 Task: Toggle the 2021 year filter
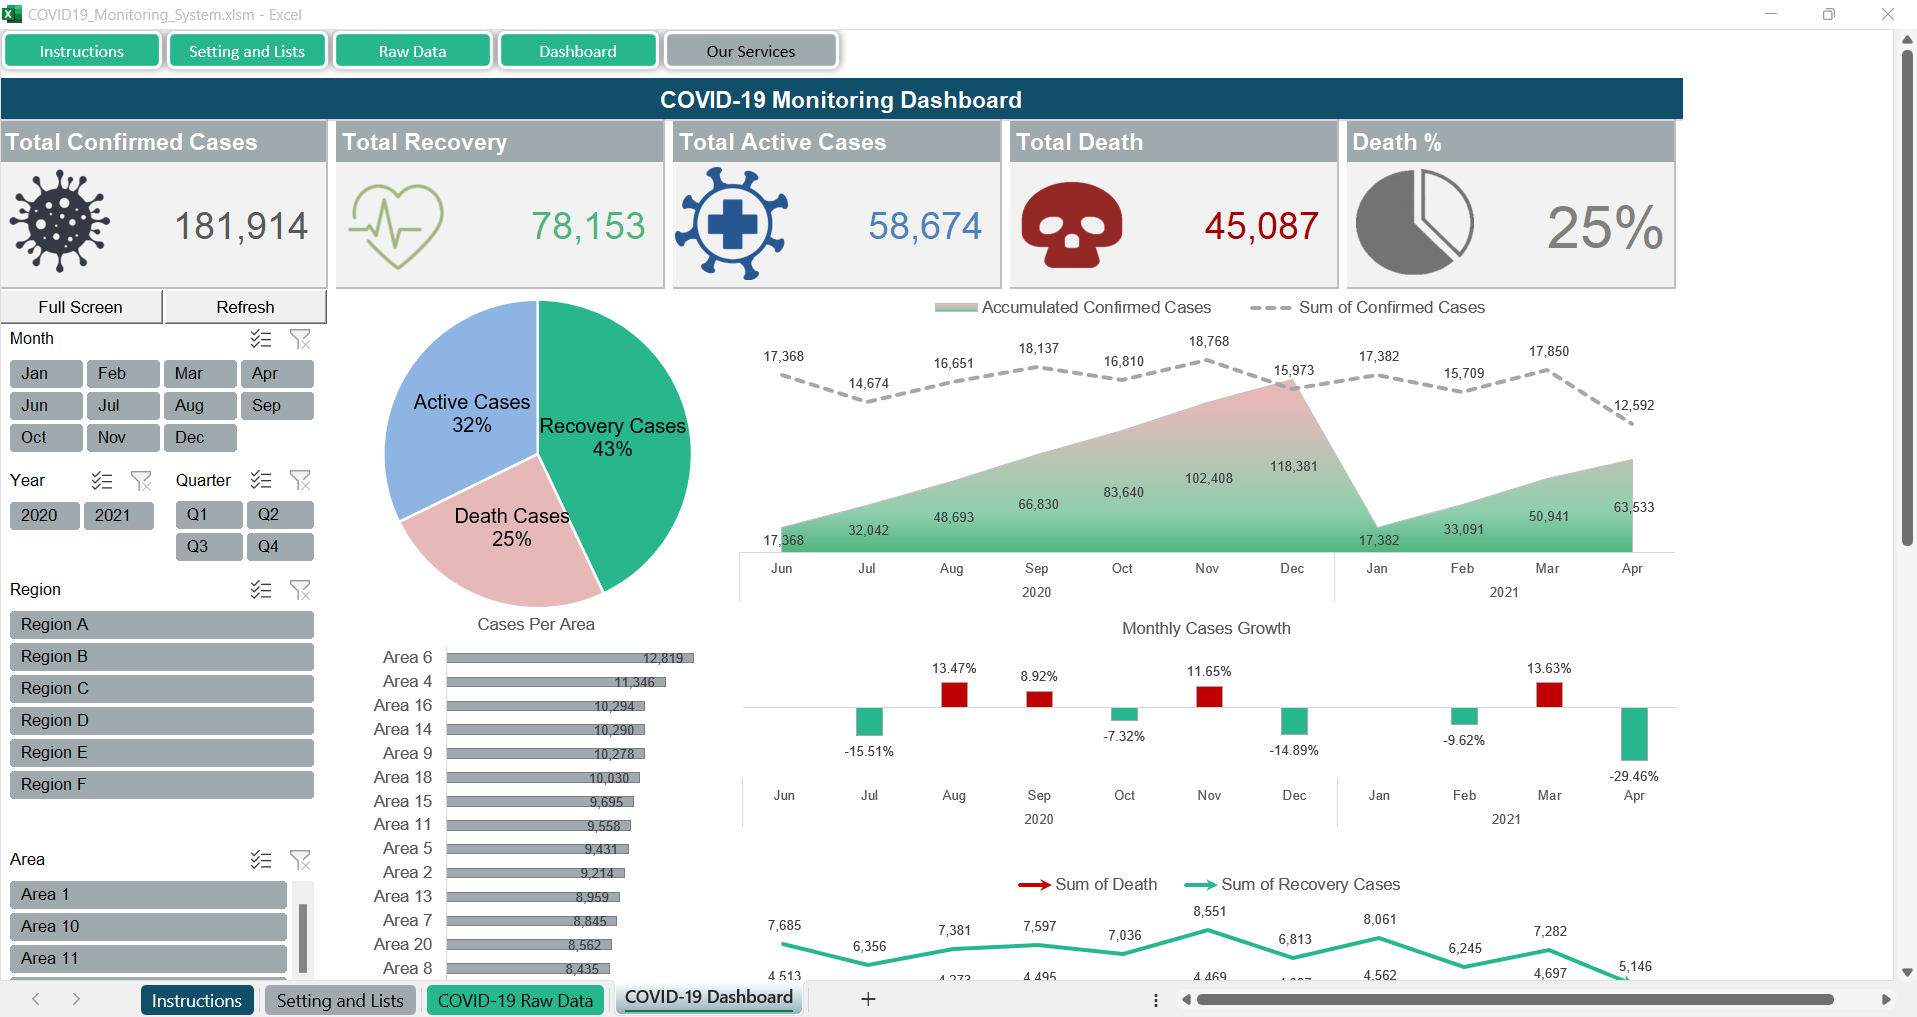(x=118, y=515)
